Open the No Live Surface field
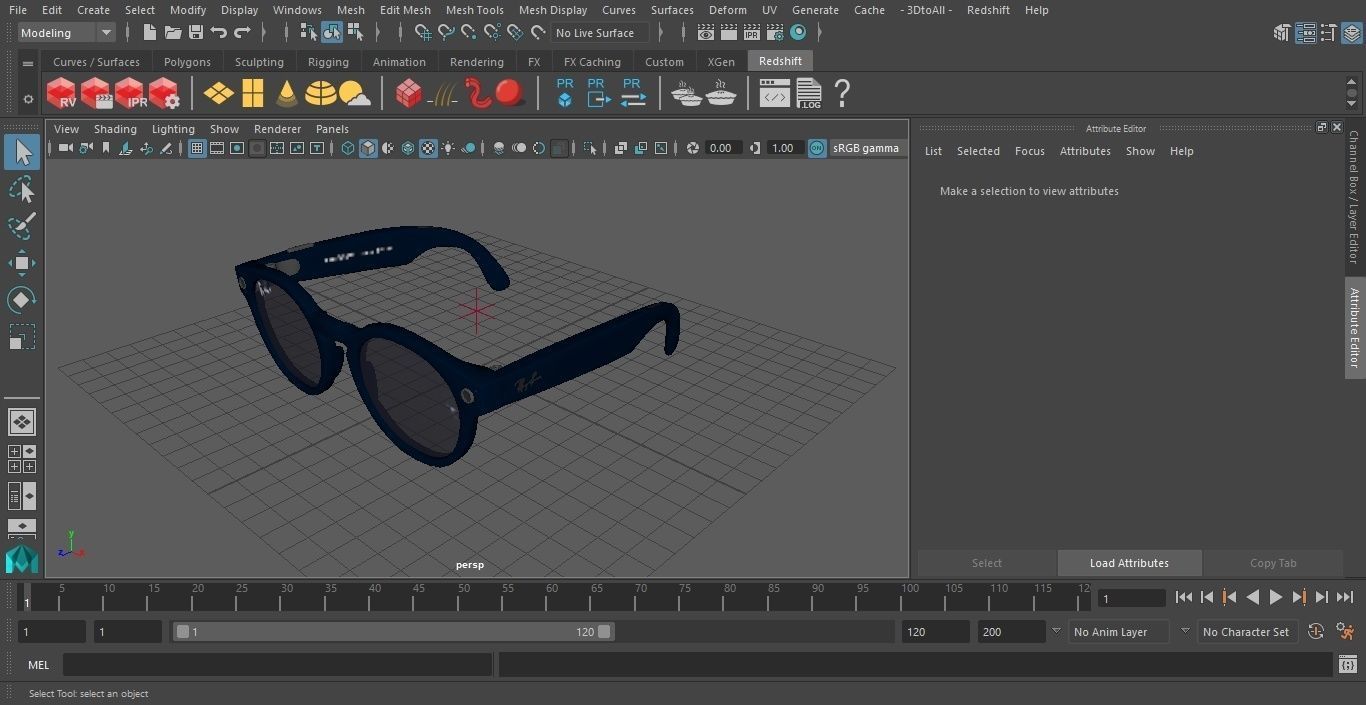The height and width of the screenshot is (705, 1366). pyautogui.click(x=601, y=33)
